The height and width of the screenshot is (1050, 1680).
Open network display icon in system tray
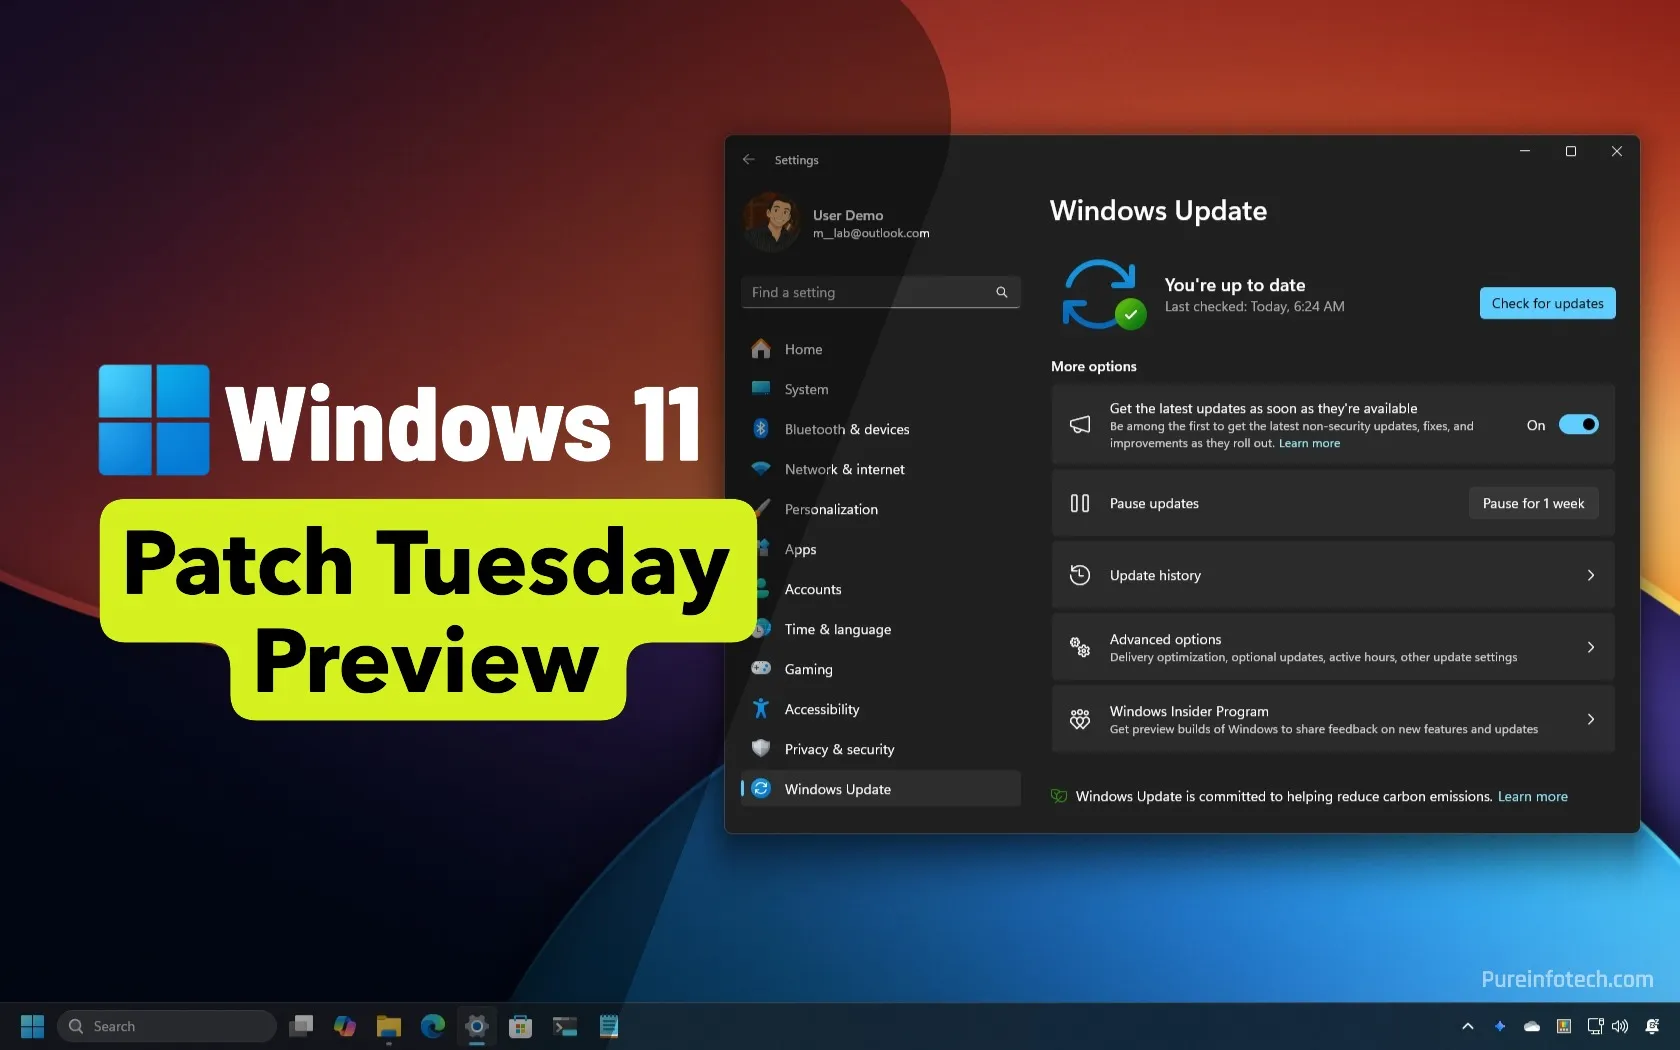(x=1595, y=1026)
